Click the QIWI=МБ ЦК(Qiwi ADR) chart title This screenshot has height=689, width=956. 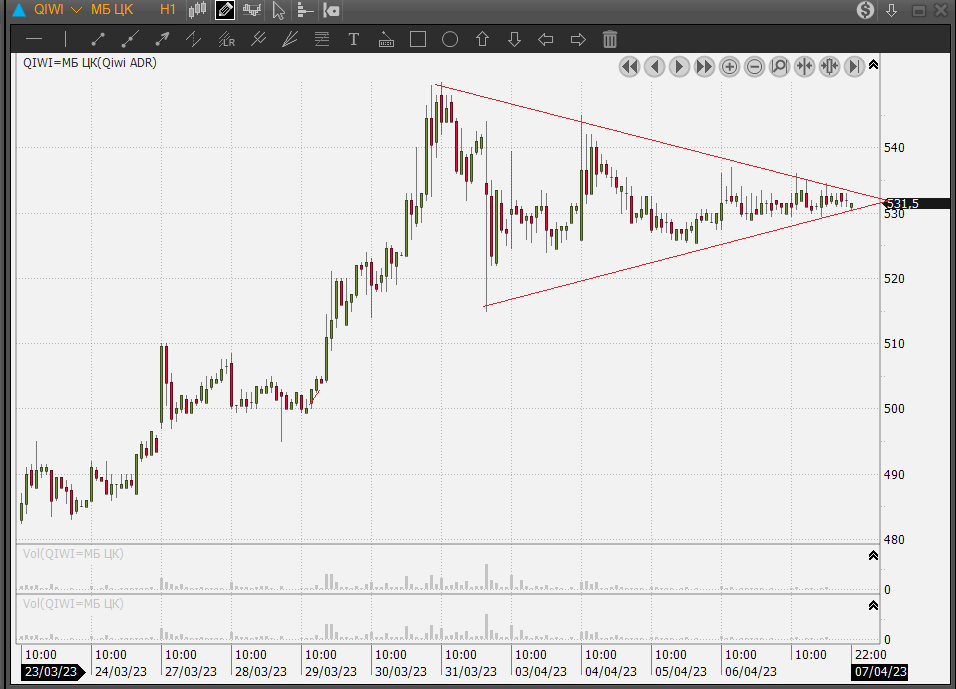pyautogui.click(x=90, y=63)
